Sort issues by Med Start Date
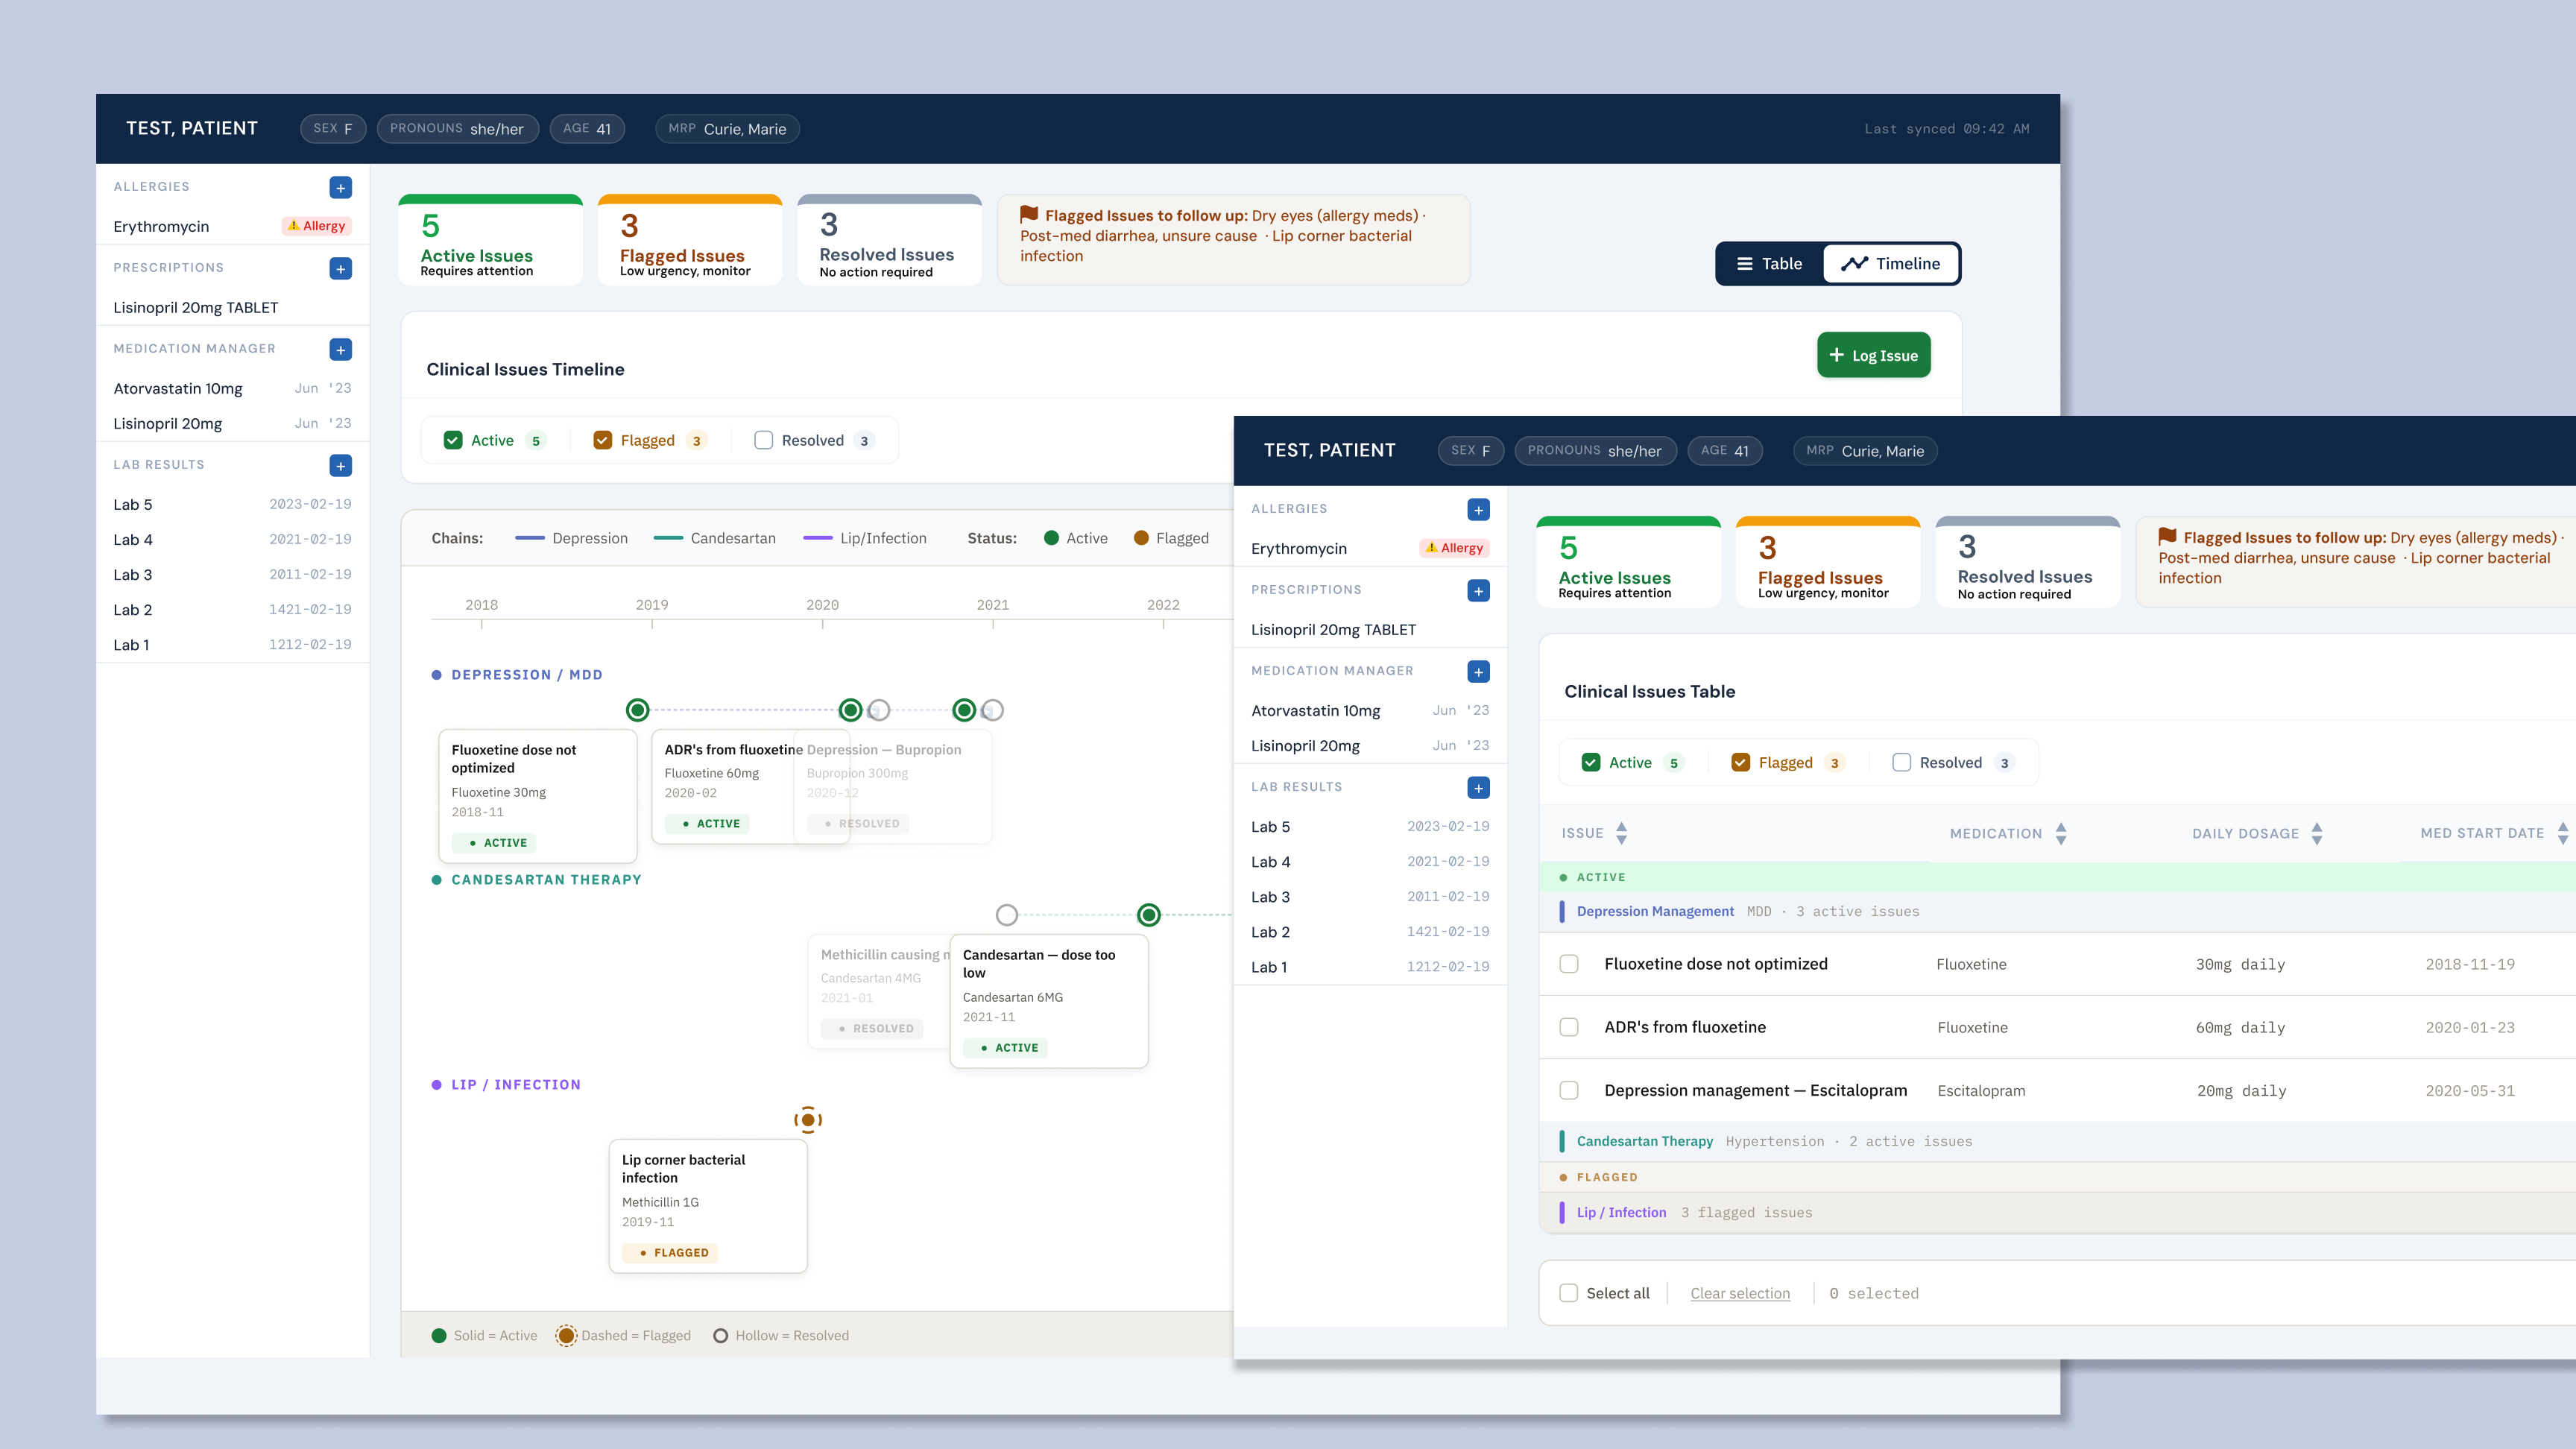 pyautogui.click(x=2562, y=833)
